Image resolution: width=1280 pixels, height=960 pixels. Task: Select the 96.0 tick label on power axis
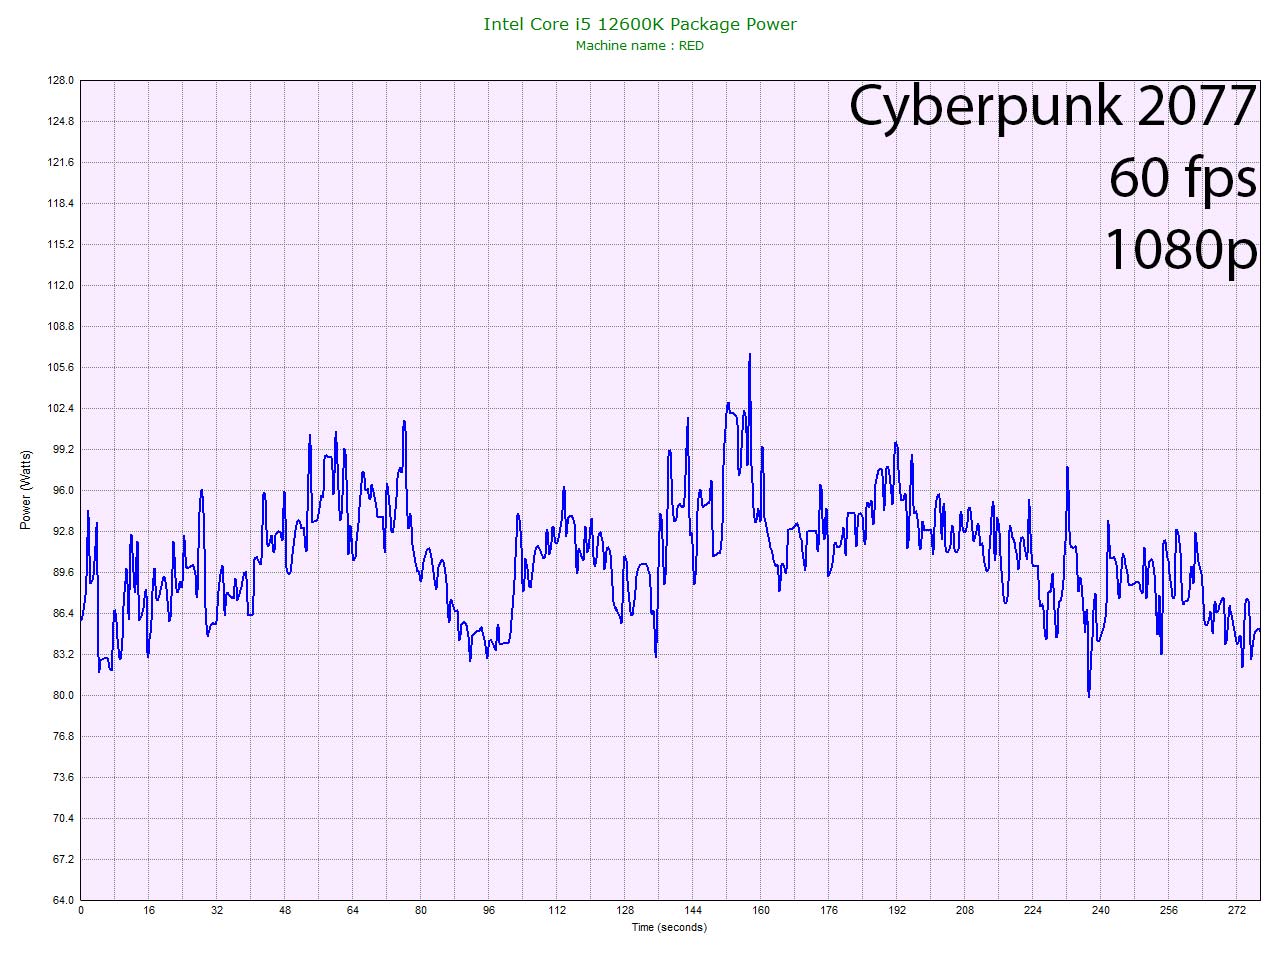coord(61,490)
